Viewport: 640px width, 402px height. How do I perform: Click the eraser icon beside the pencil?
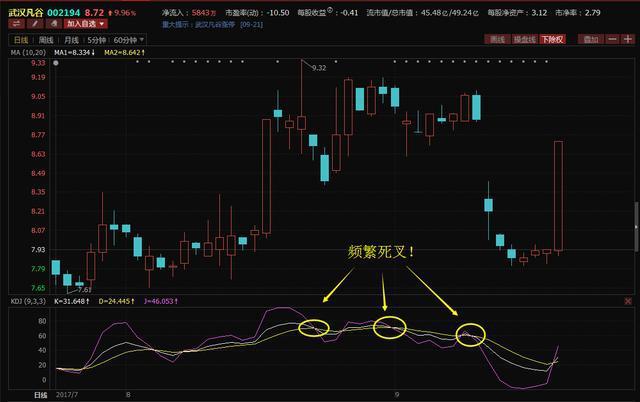pos(53,24)
